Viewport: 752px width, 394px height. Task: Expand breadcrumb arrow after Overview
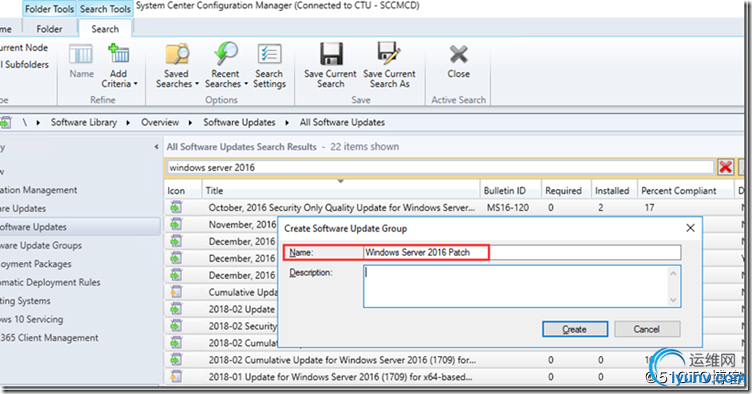190,123
